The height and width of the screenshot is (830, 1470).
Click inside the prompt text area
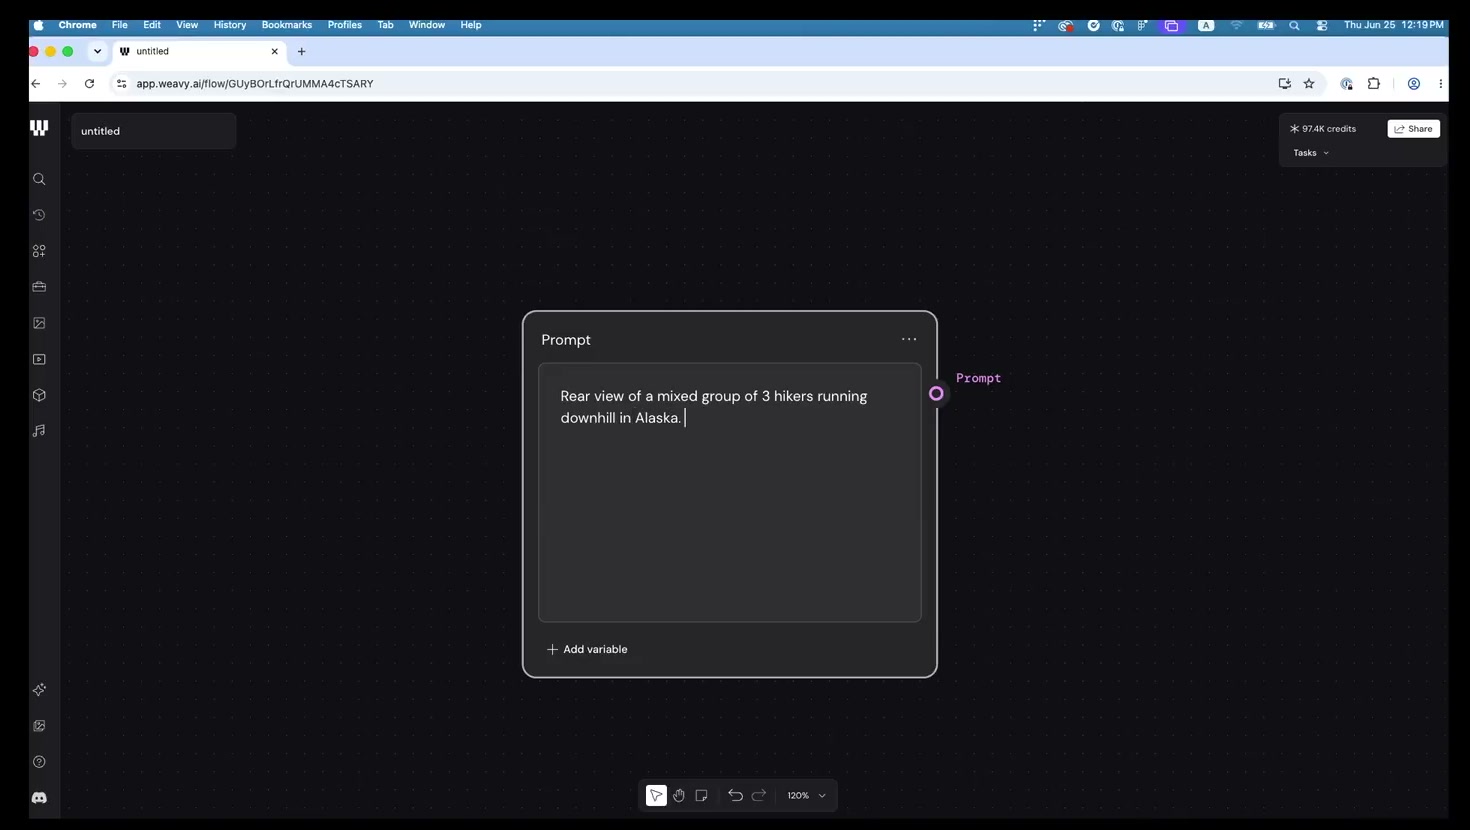coord(730,493)
